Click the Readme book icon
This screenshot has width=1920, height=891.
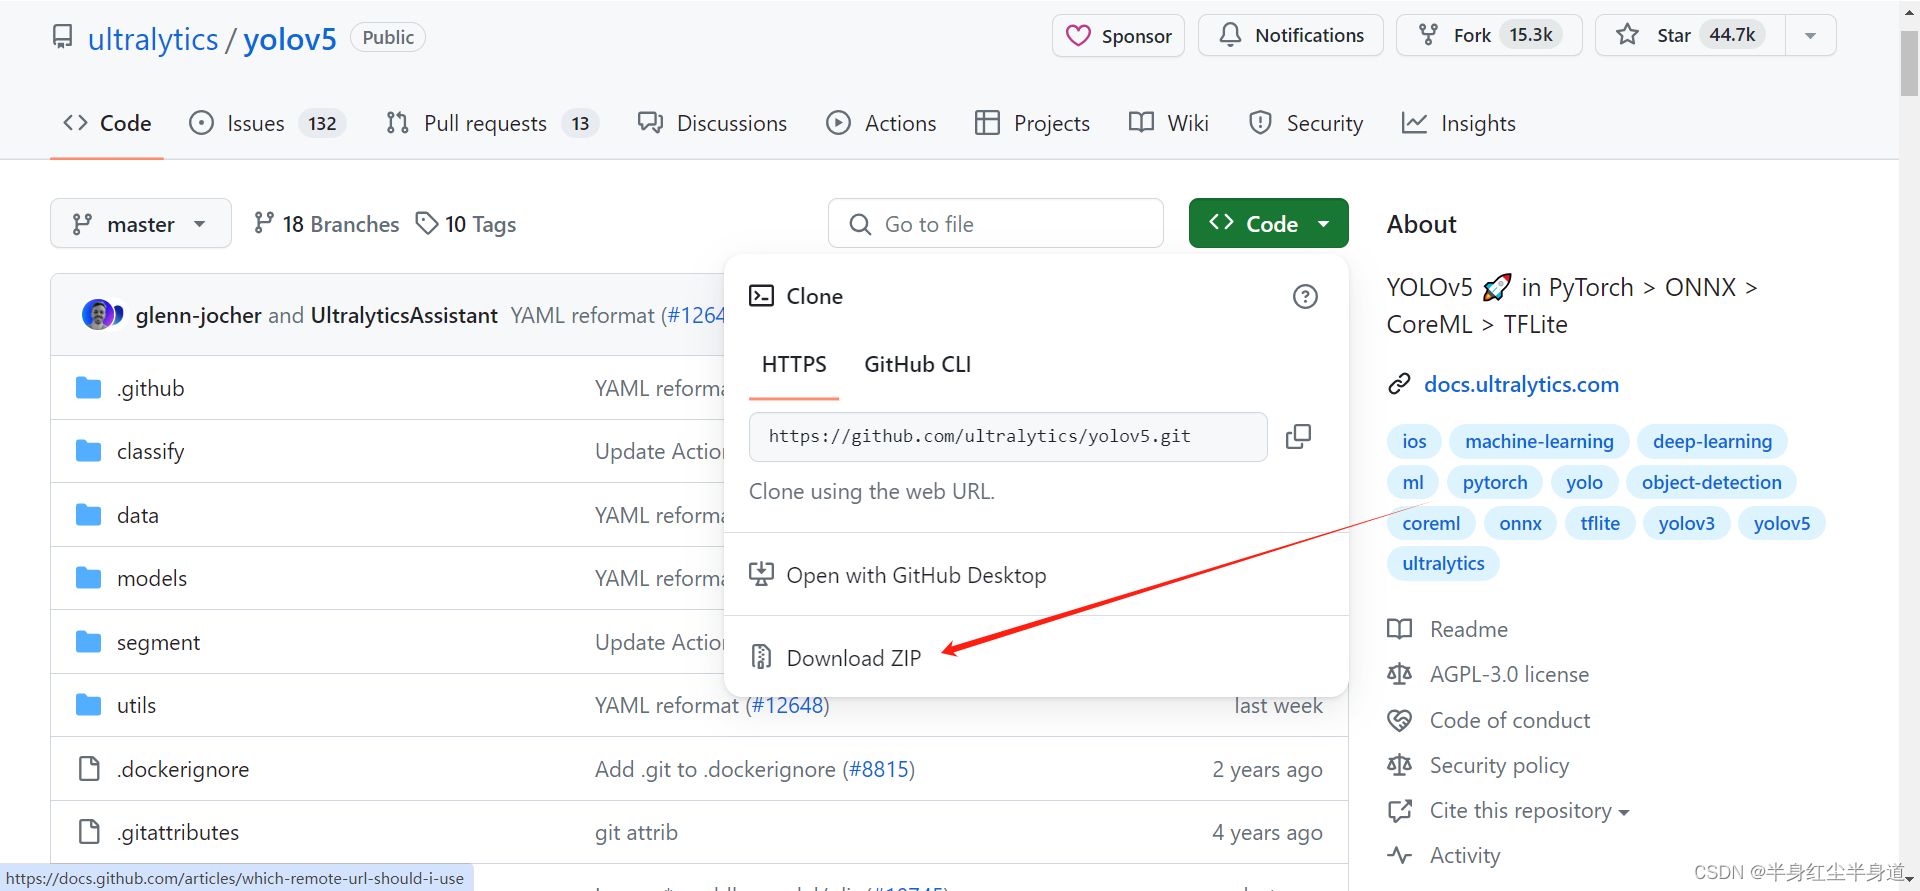[1399, 629]
